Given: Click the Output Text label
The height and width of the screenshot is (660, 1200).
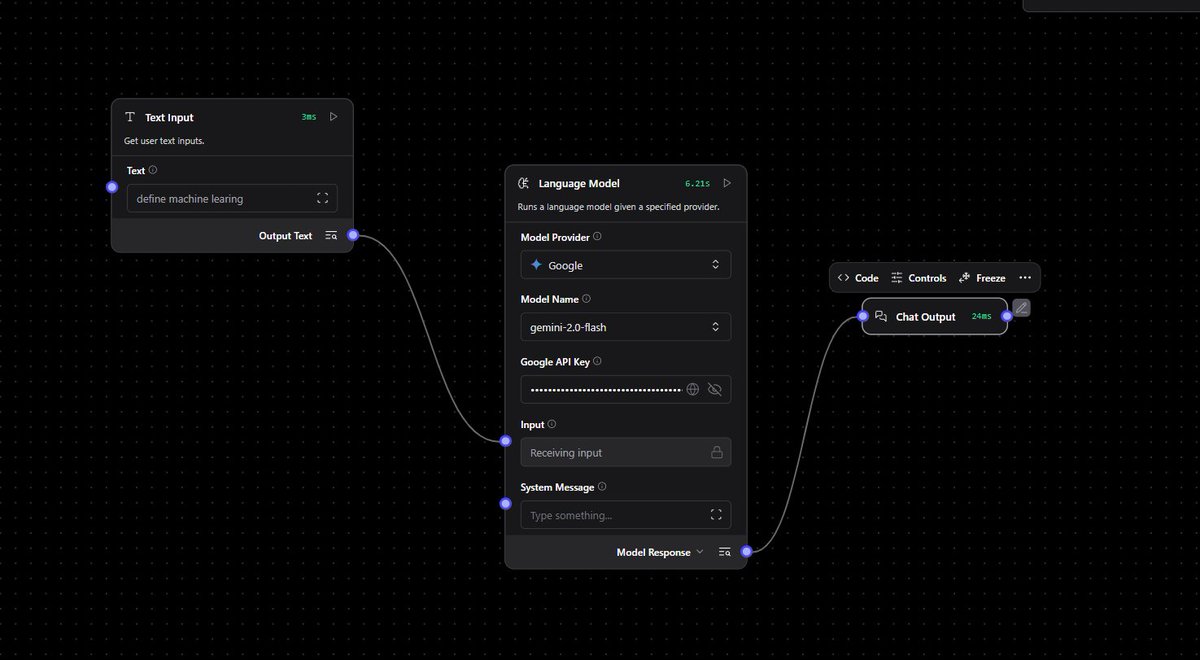Looking at the screenshot, I should (286, 236).
